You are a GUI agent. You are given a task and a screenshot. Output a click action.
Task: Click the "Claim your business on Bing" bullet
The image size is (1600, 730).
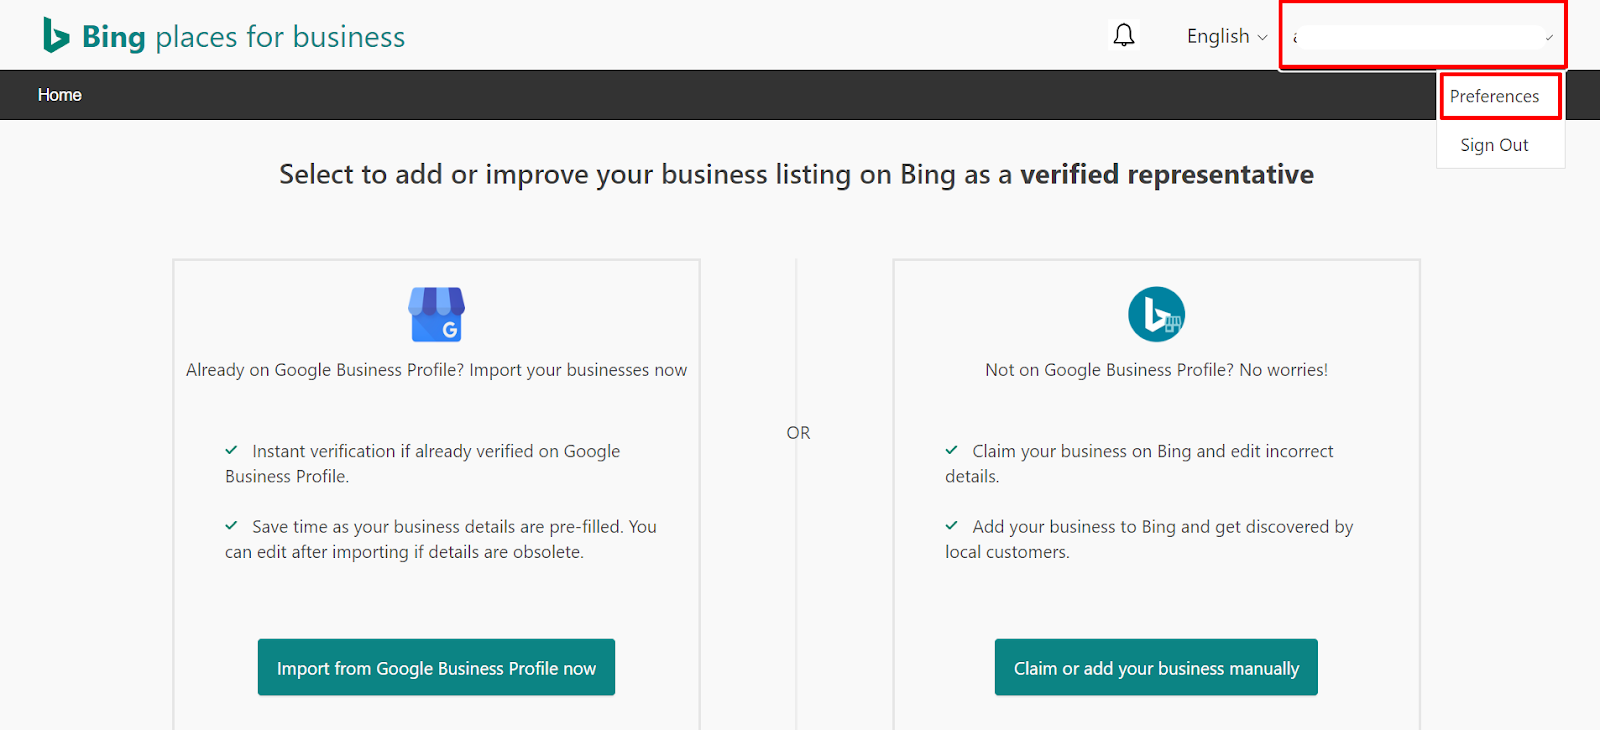coord(1140,464)
